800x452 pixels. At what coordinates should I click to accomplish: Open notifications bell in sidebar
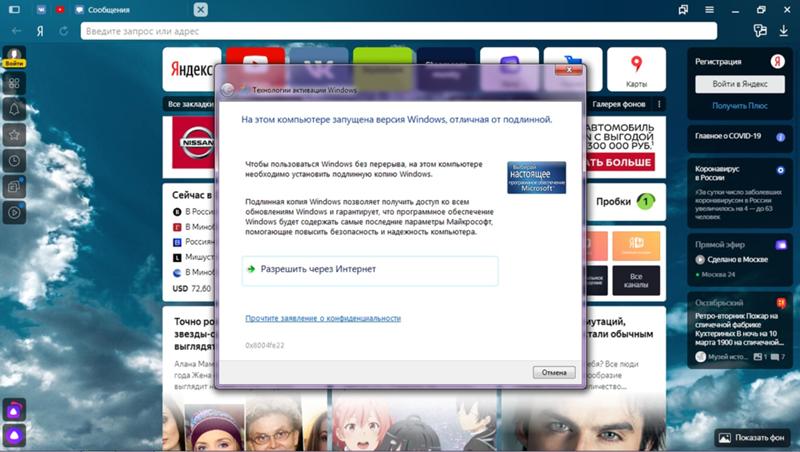[14, 109]
